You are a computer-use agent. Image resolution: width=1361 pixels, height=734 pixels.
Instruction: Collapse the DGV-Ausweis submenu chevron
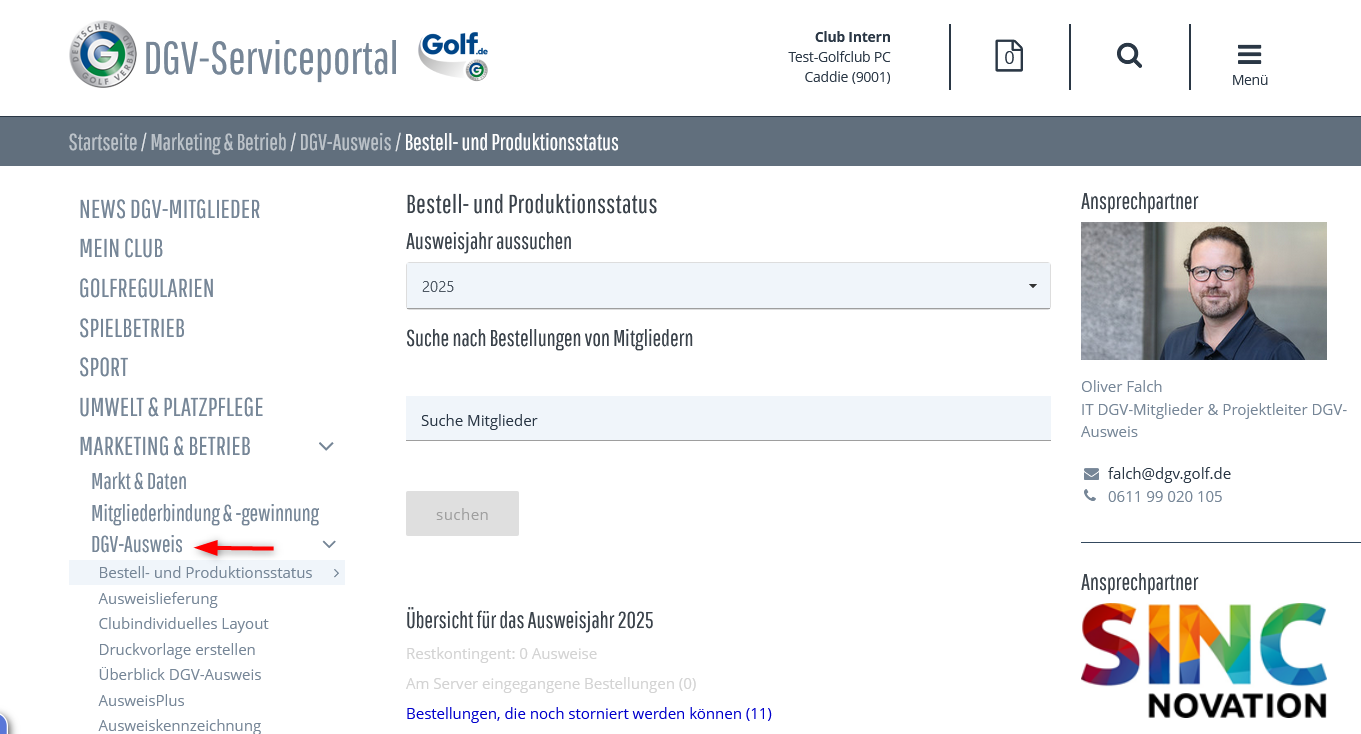[x=329, y=544]
